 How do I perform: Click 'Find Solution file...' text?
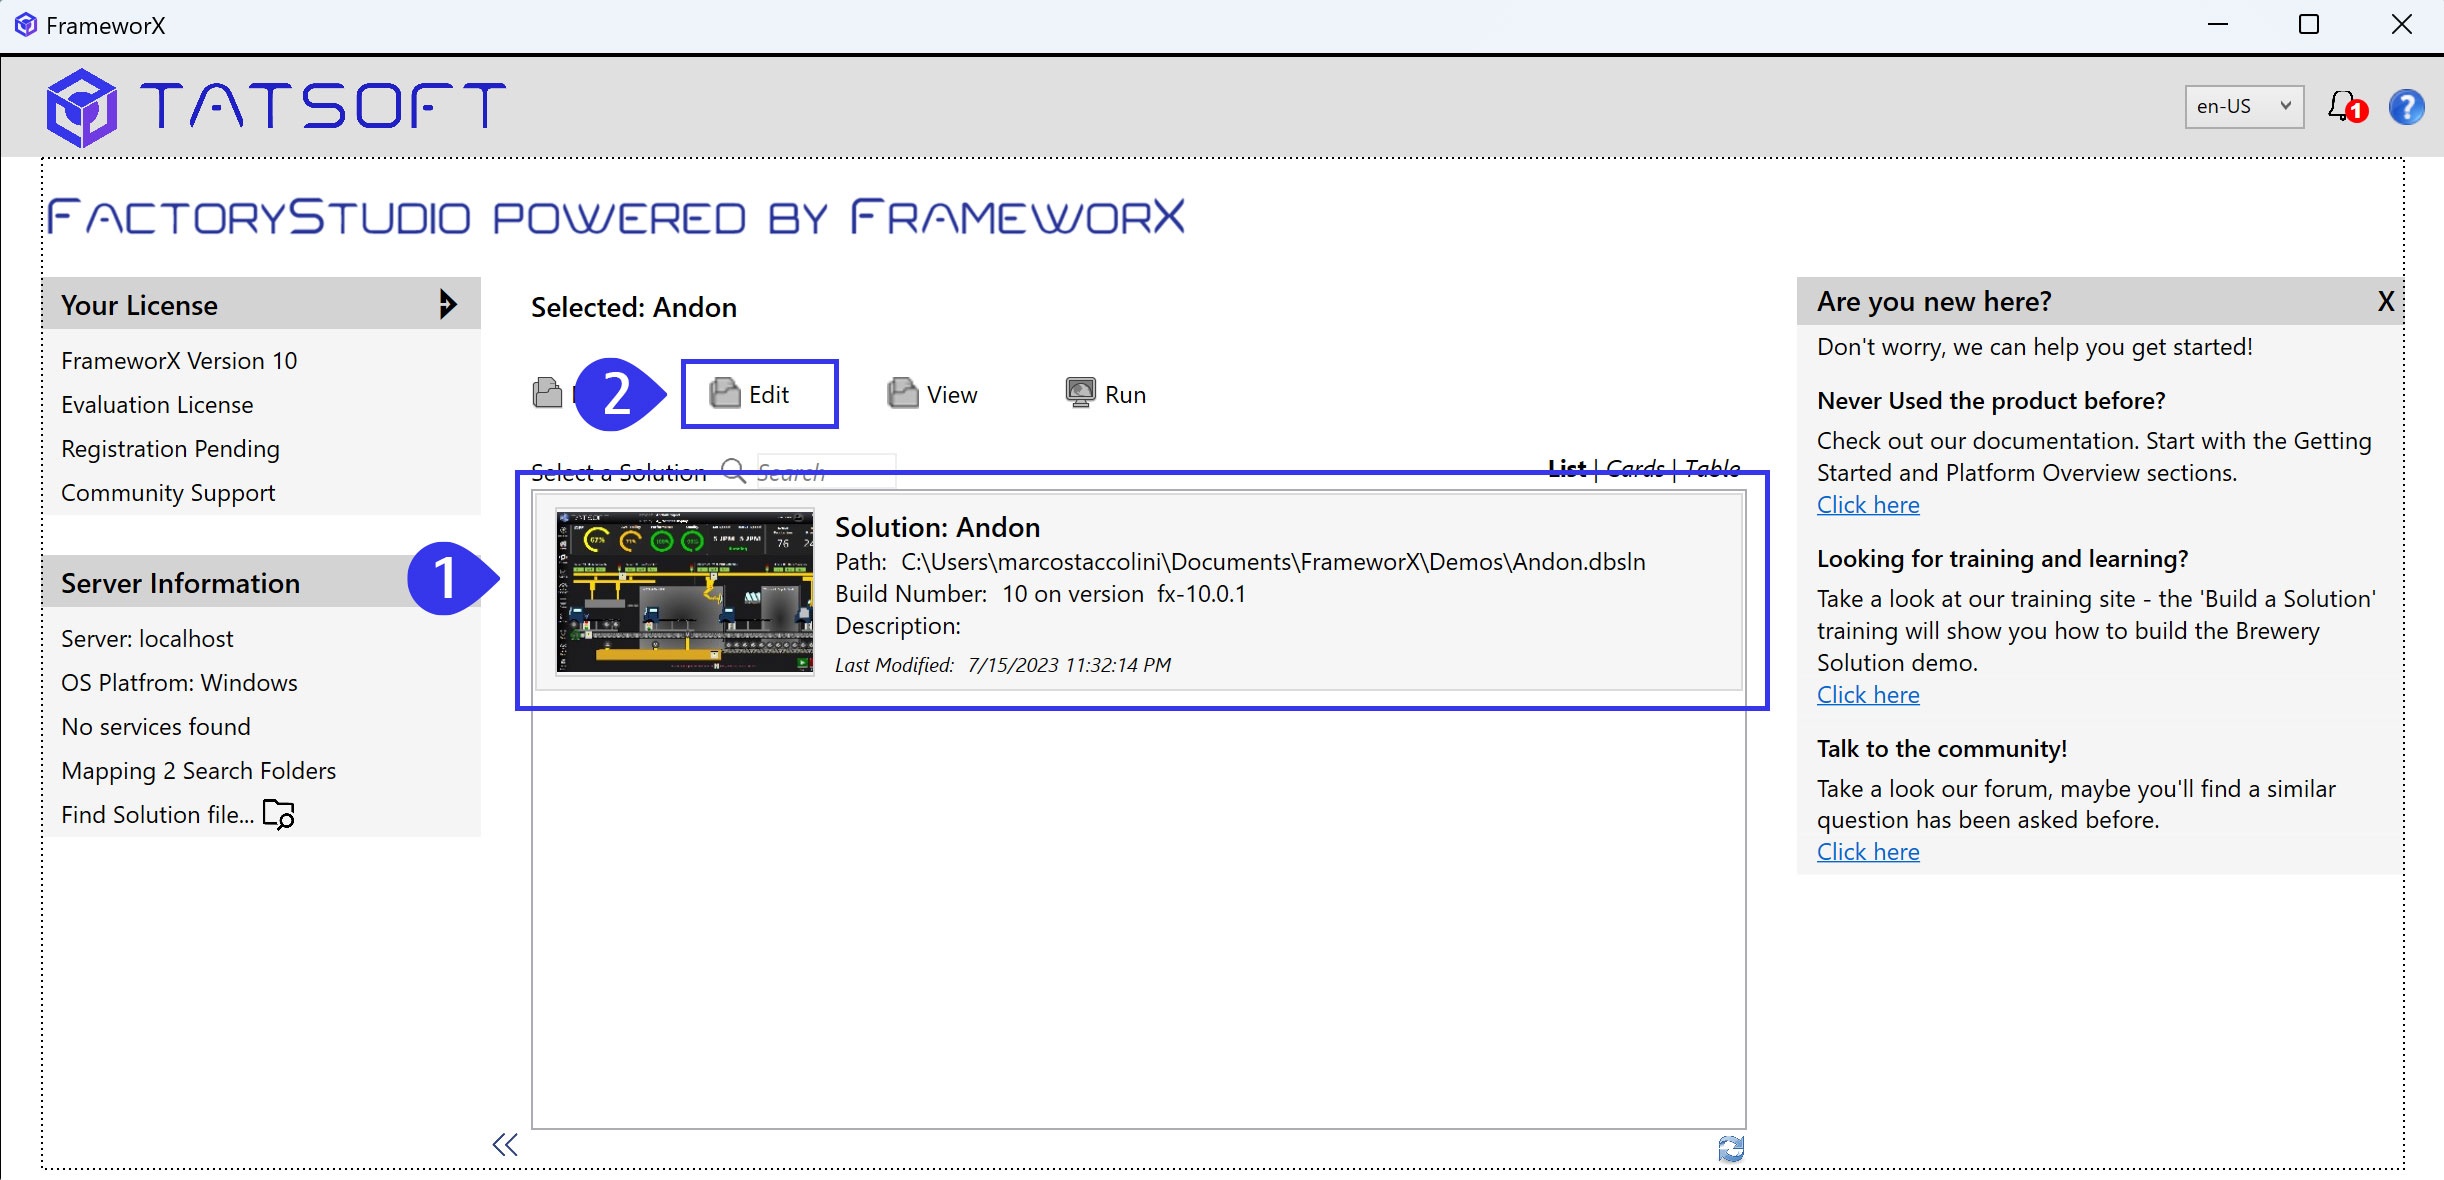(x=158, y=815)
